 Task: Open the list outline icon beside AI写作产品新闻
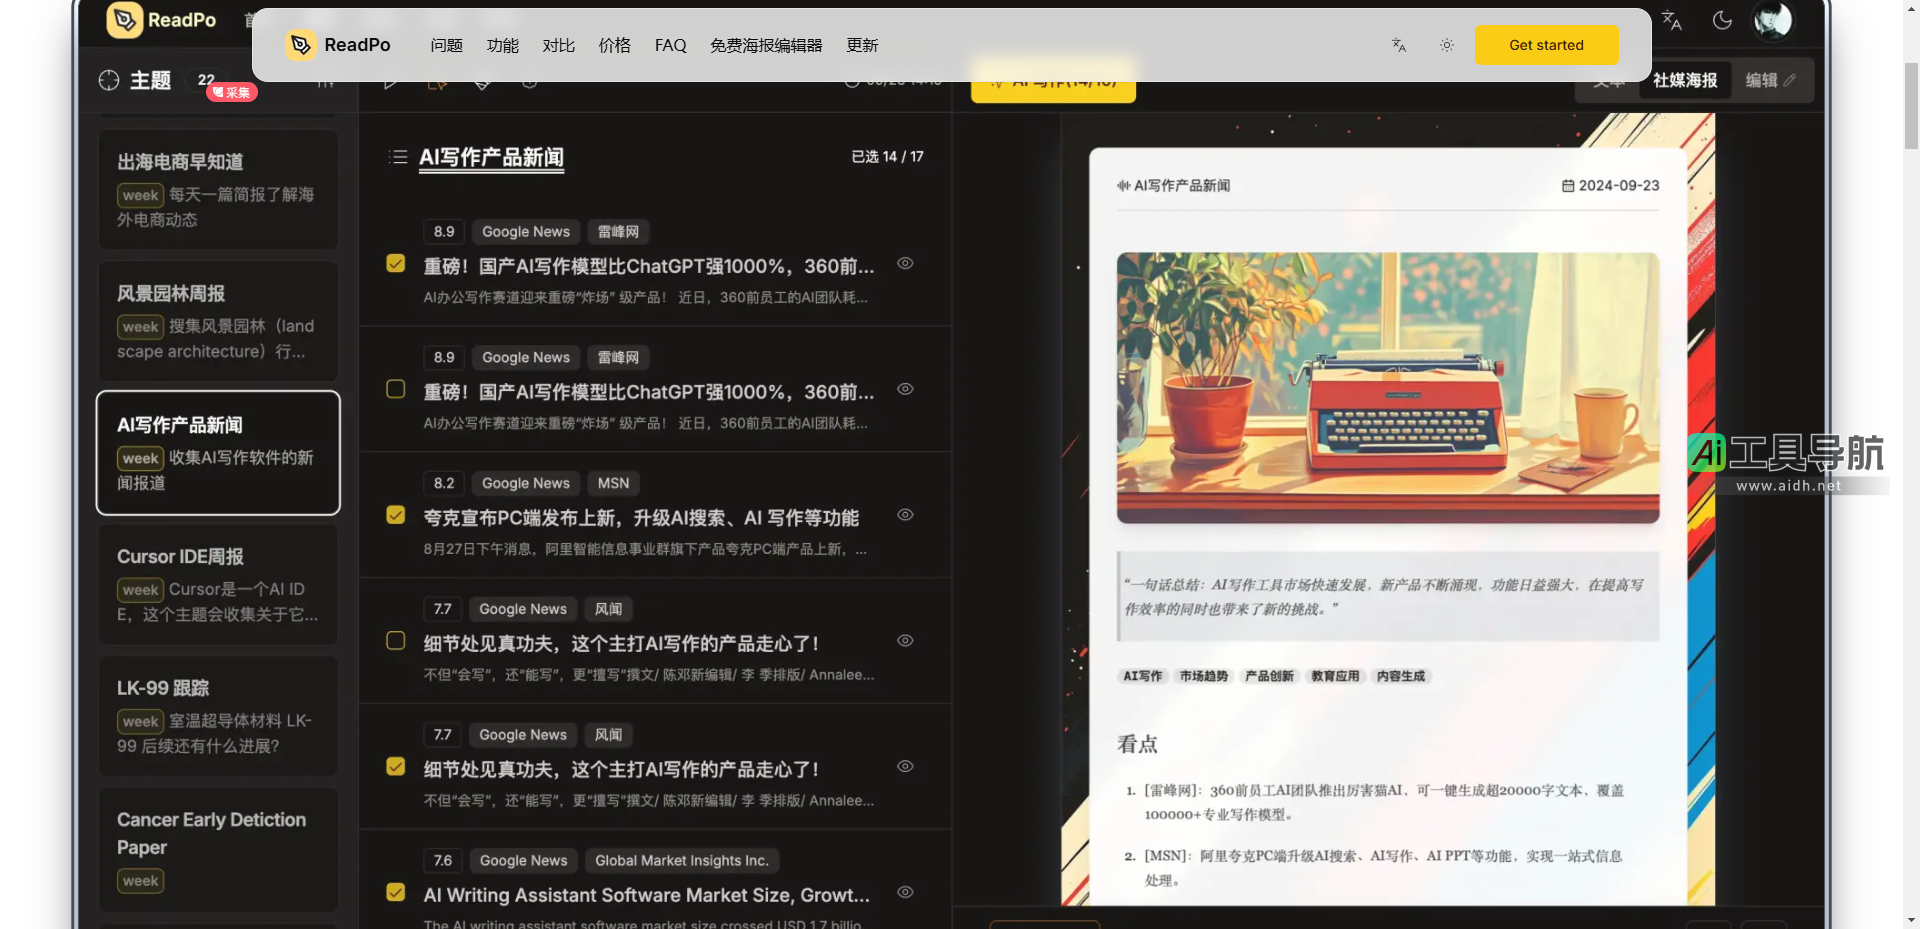click(398, 157)
